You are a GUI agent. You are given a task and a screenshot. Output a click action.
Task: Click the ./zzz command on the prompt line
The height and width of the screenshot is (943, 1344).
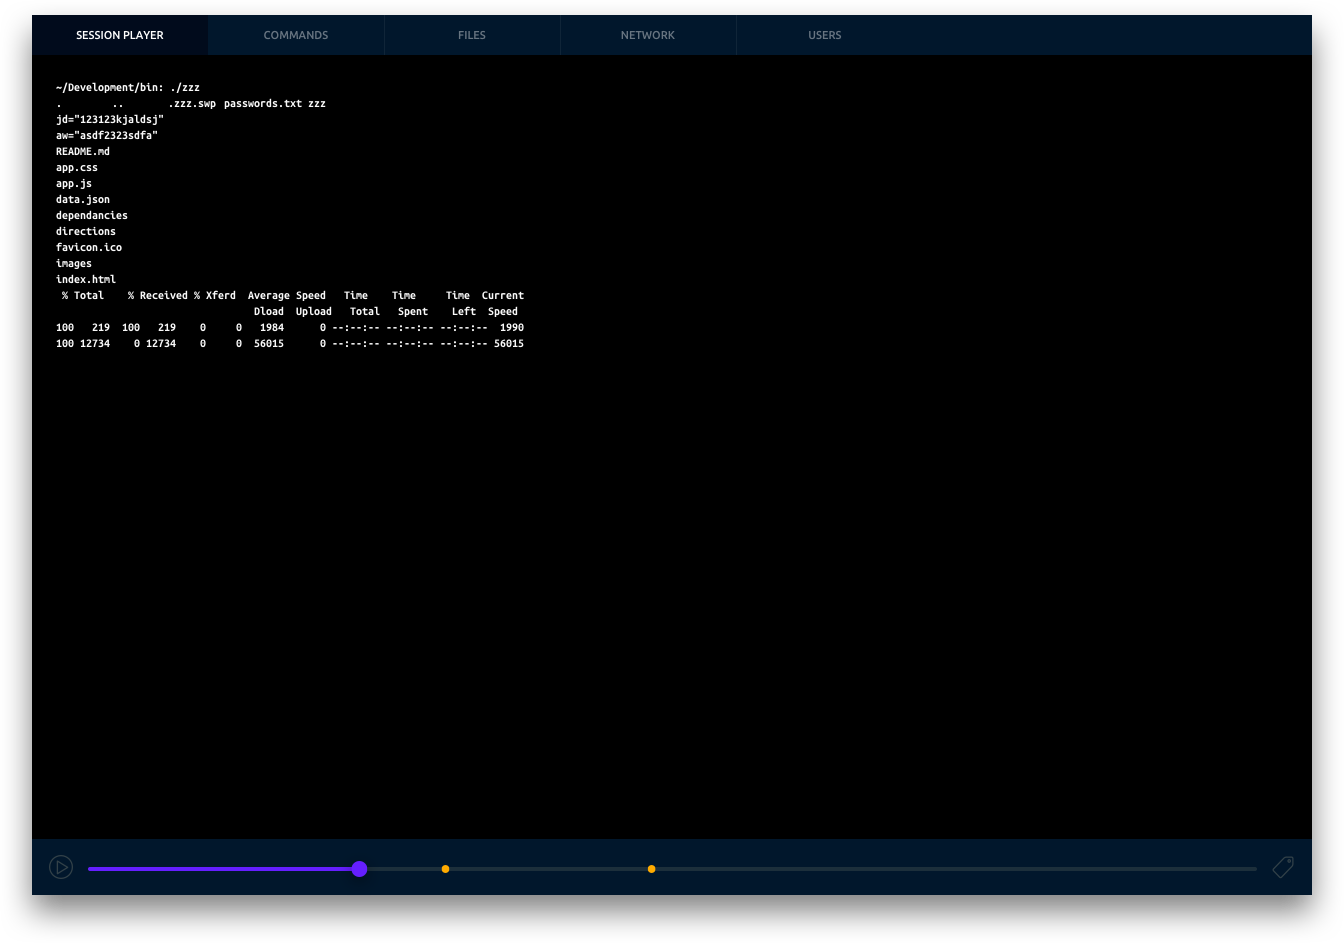coord(185,88)
